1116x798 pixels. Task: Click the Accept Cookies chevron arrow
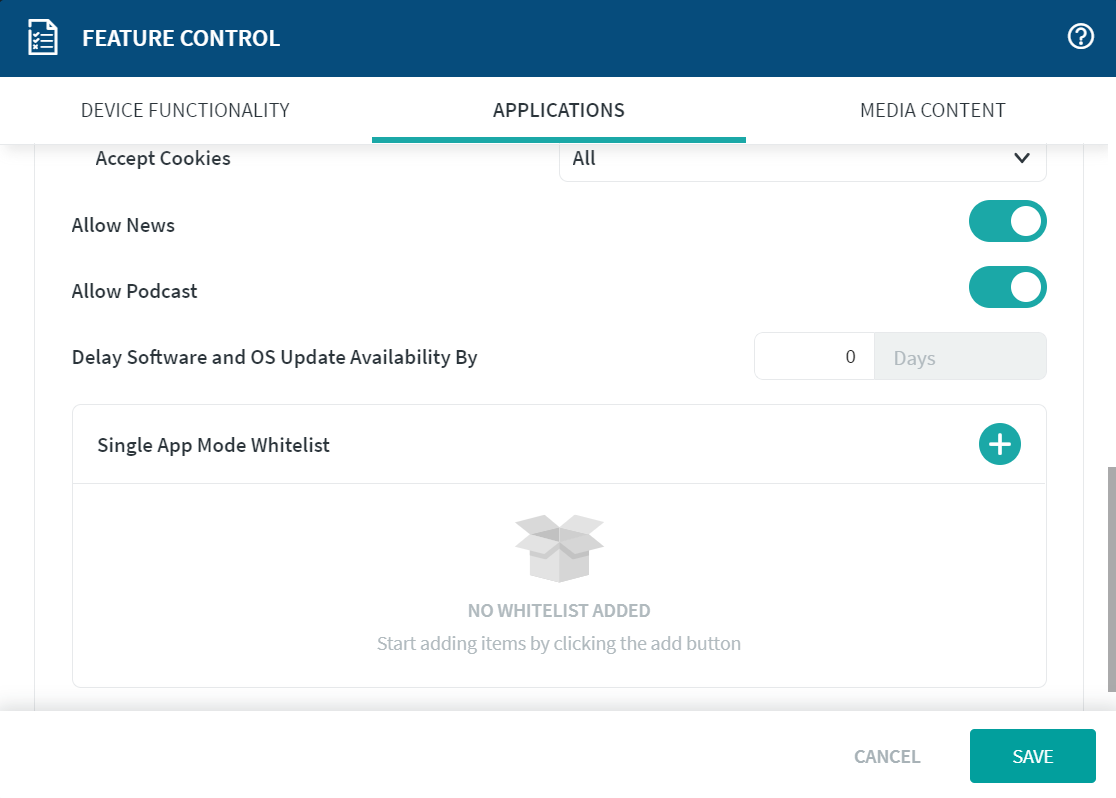pyautogui.click(x=1021, y=159)
